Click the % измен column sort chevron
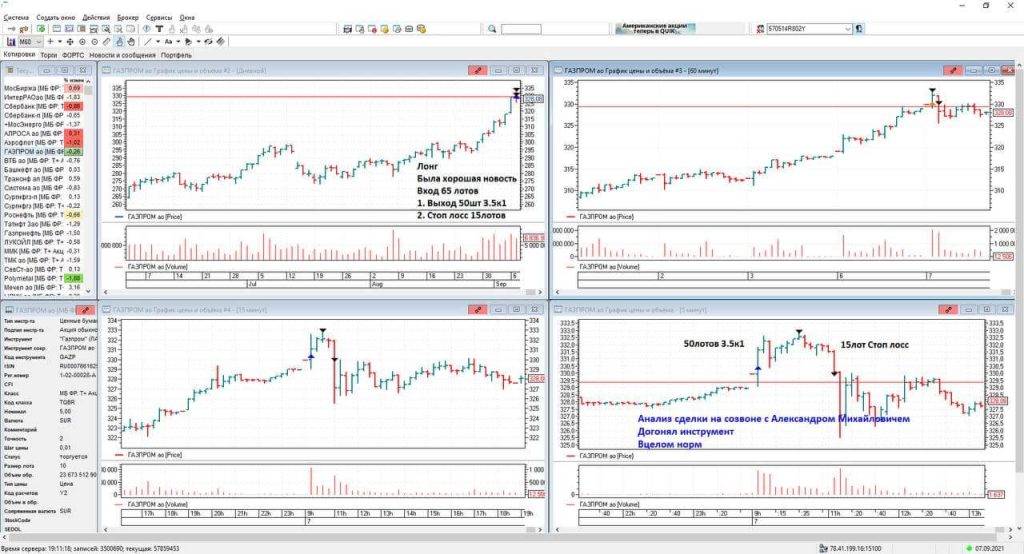The width and height of the screenshot is (1024, 554). pos(89,80)
